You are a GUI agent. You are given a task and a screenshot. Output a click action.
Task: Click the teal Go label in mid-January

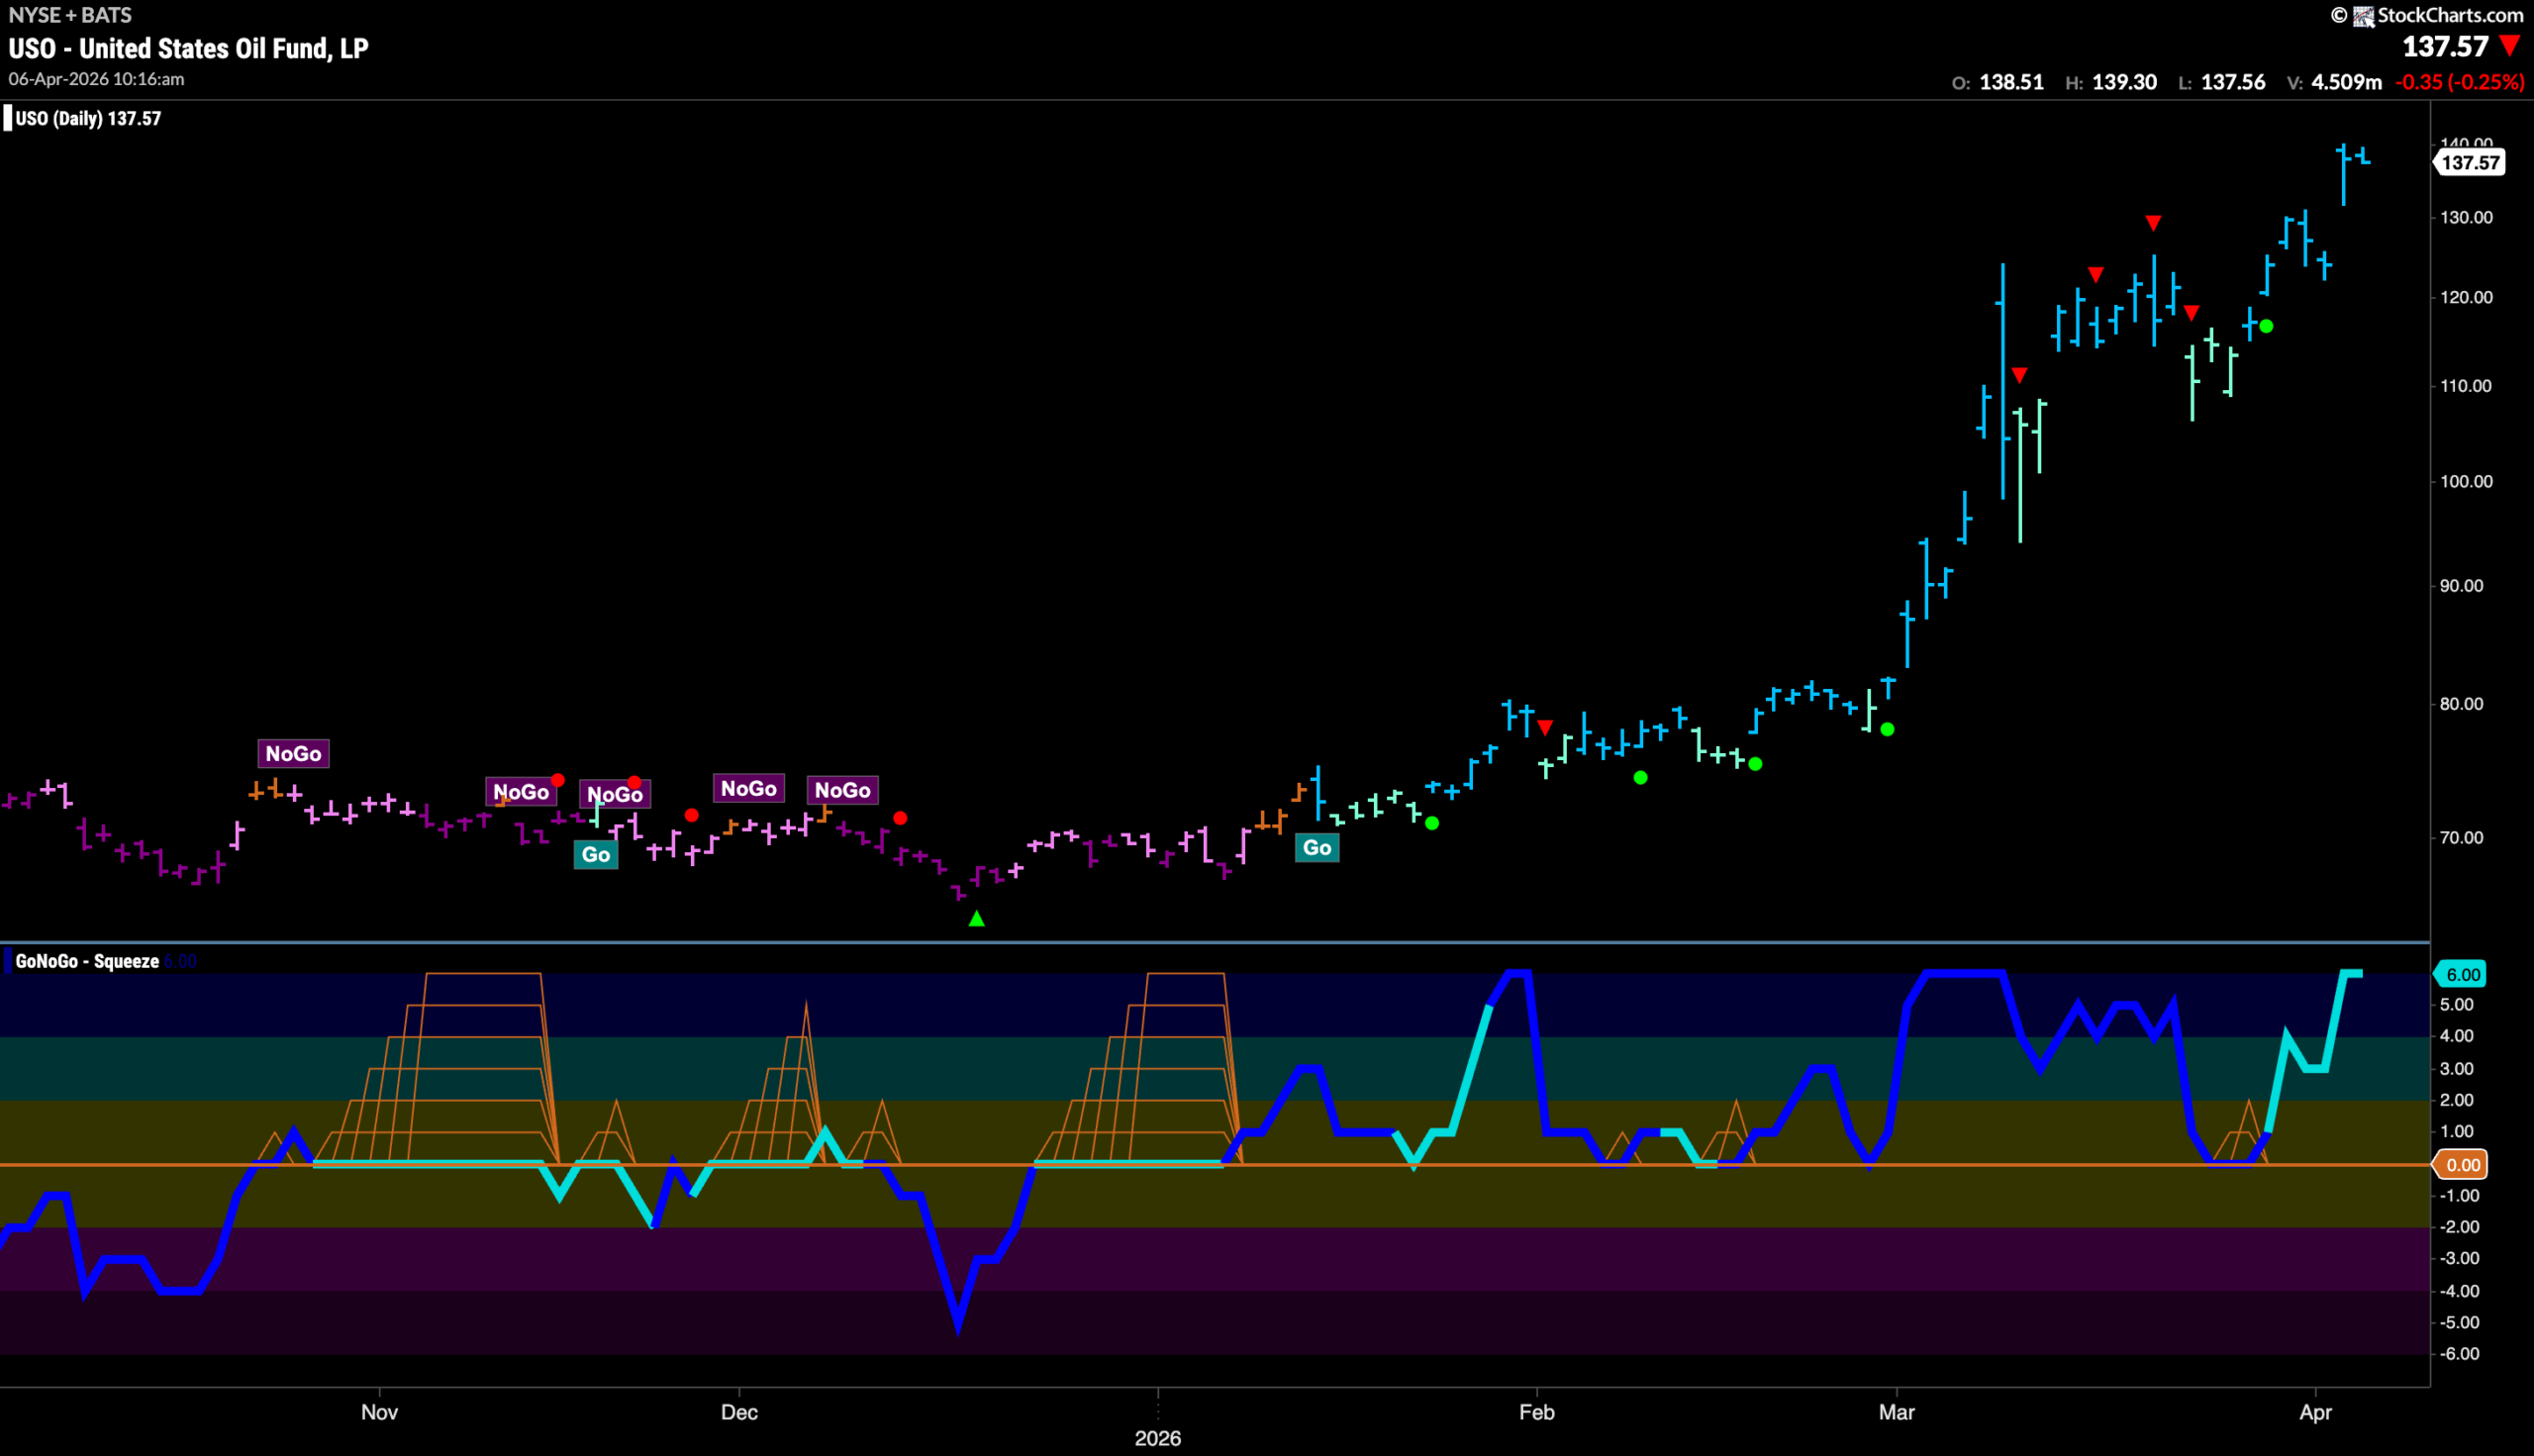1317,848
